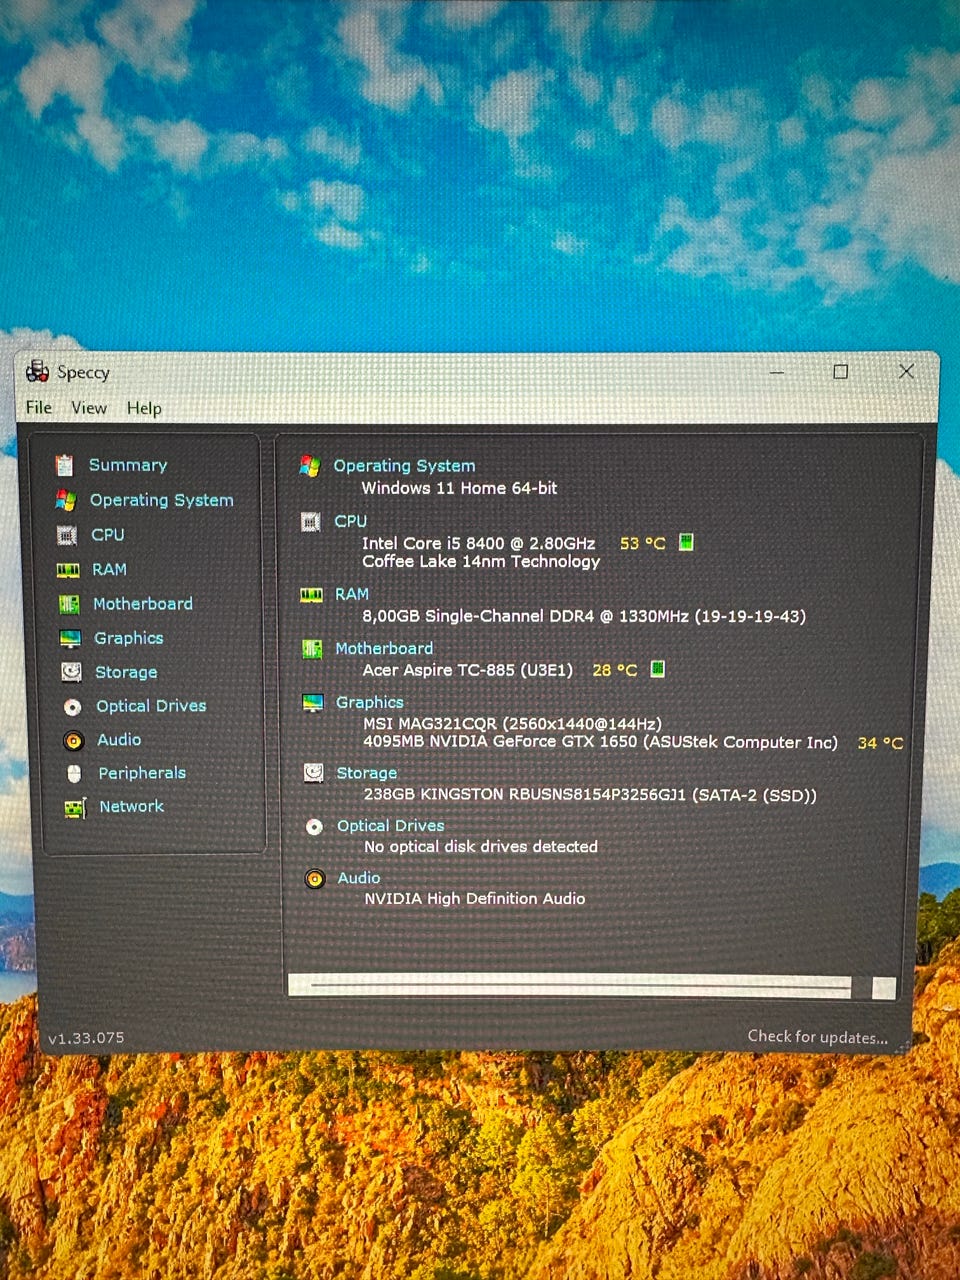Open the Storage heading link in summary

[x=367, y=773]
